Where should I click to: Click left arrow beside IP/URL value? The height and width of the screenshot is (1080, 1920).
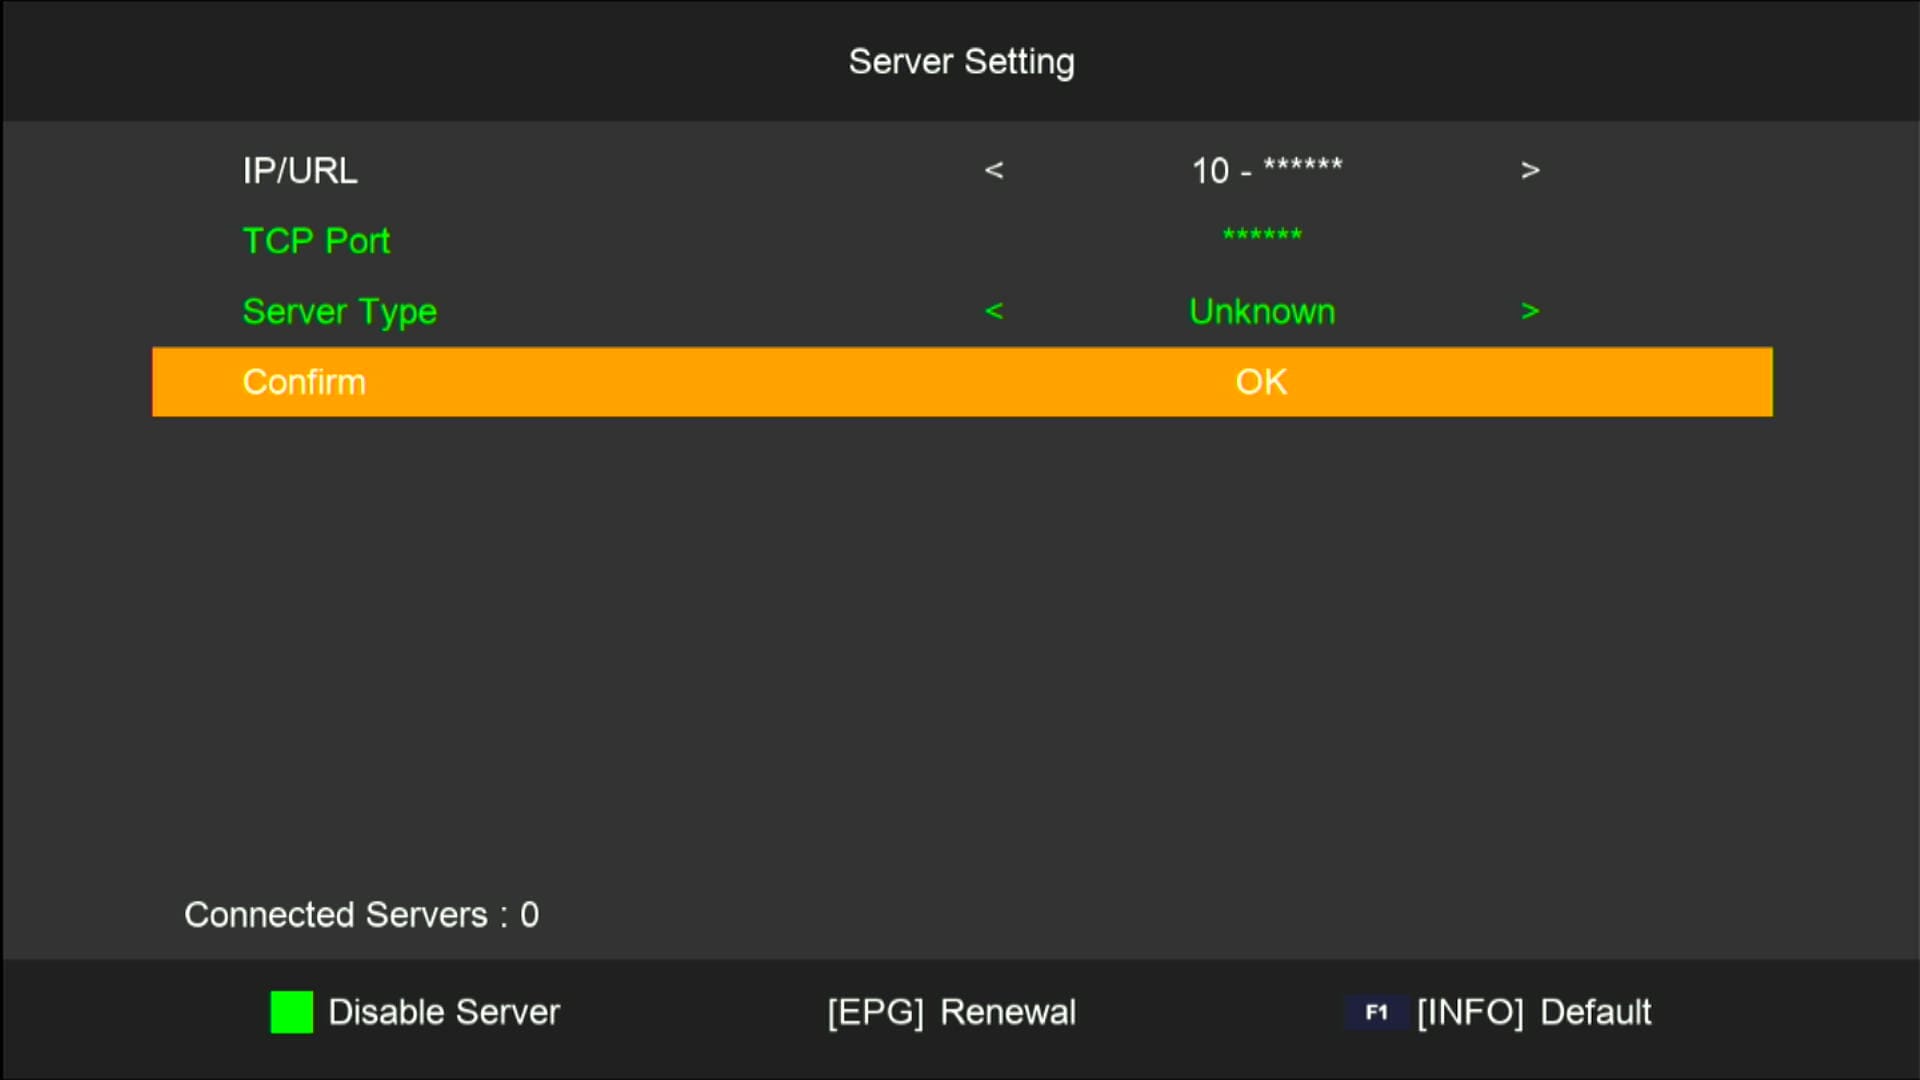(x=993, y=170)
